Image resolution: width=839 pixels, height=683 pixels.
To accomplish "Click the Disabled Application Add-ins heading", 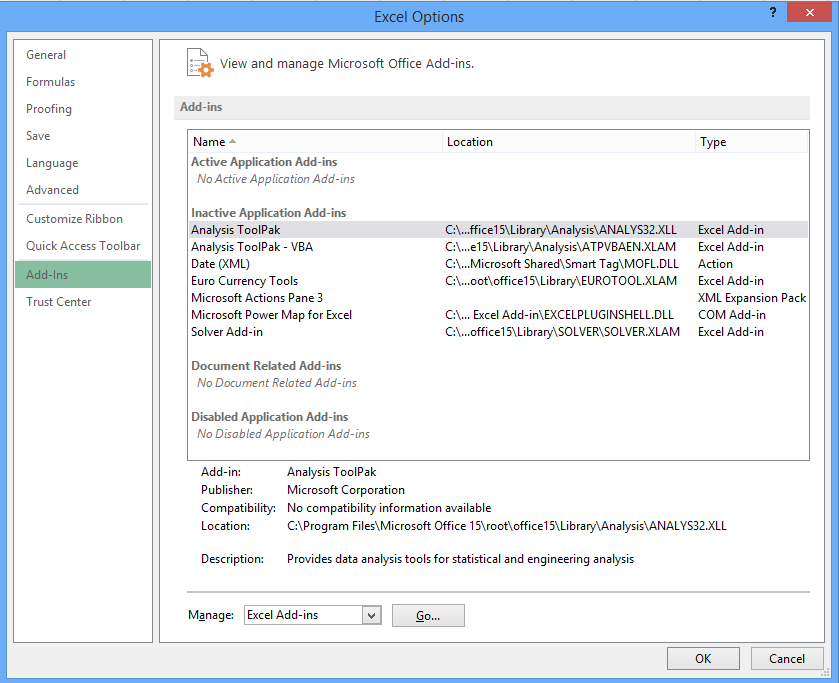I will pyautogui.click(x=270, y=417).
